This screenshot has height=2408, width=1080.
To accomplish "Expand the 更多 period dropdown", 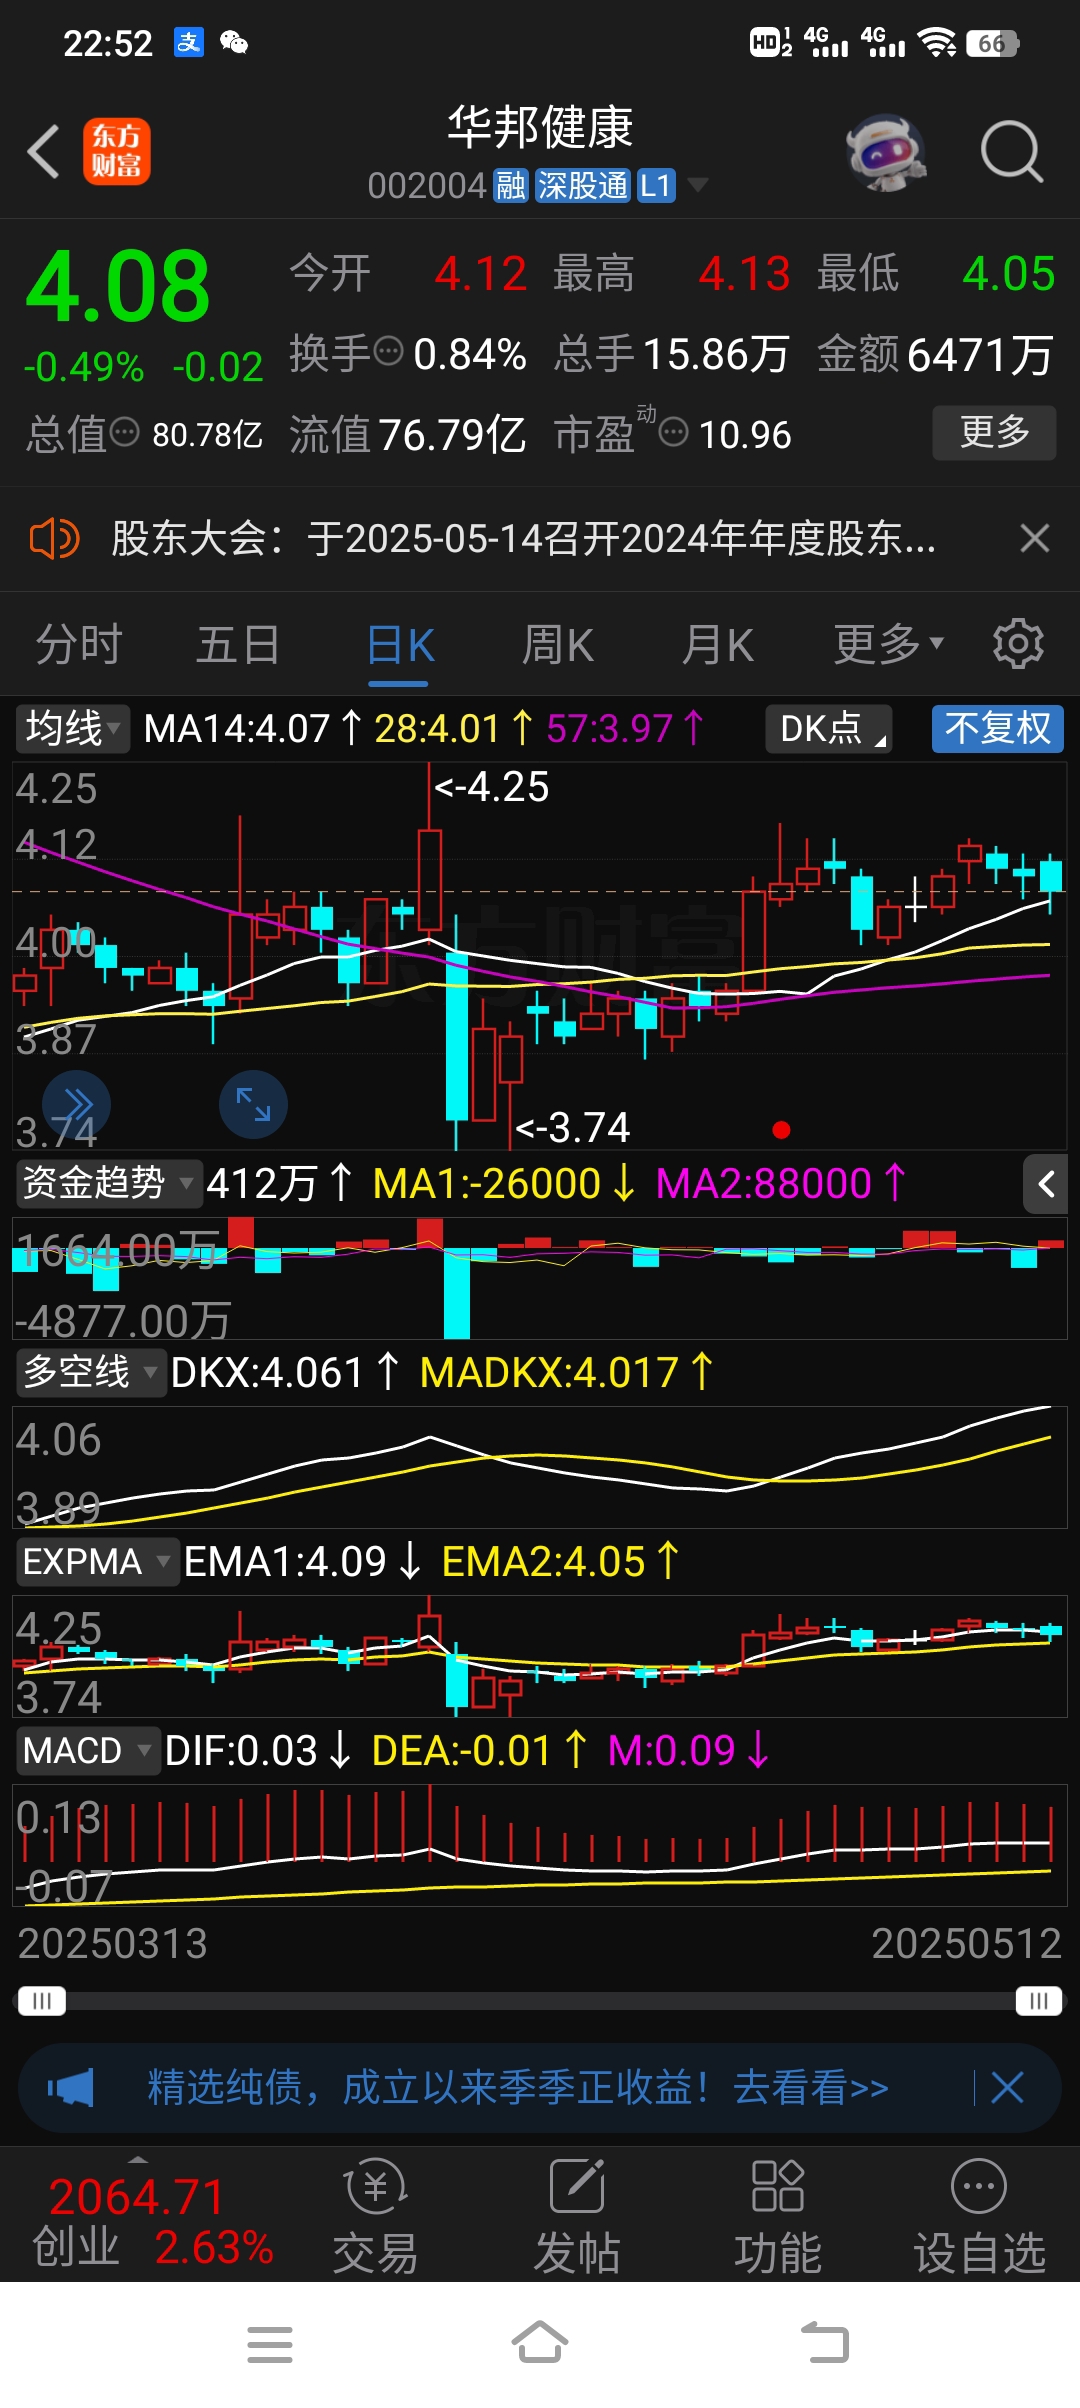I will [889, 645].
